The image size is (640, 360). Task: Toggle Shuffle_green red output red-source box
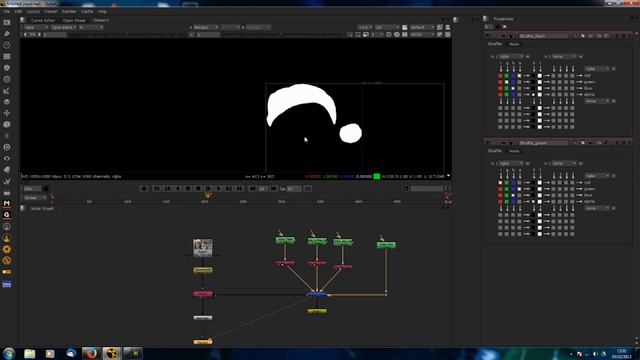click(500, 182)
